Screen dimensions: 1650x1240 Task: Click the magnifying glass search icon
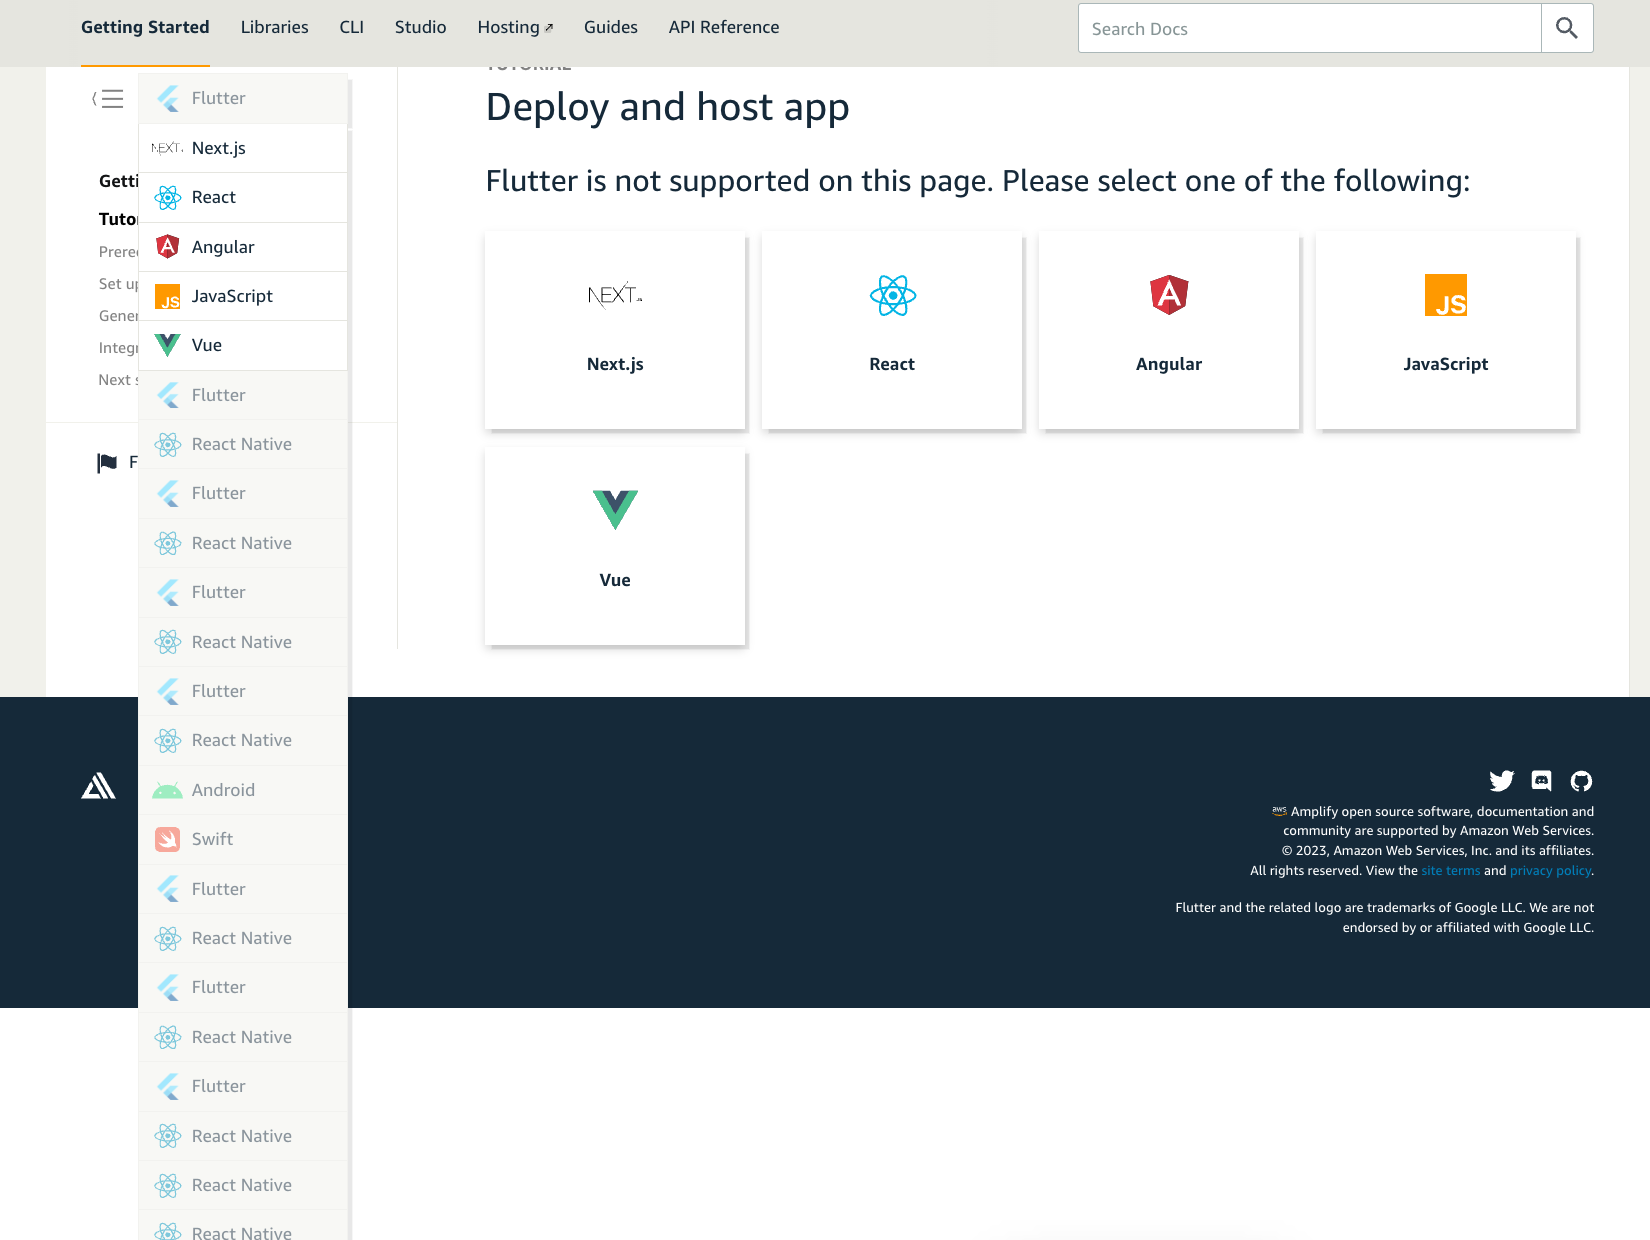click(1566, 28)
